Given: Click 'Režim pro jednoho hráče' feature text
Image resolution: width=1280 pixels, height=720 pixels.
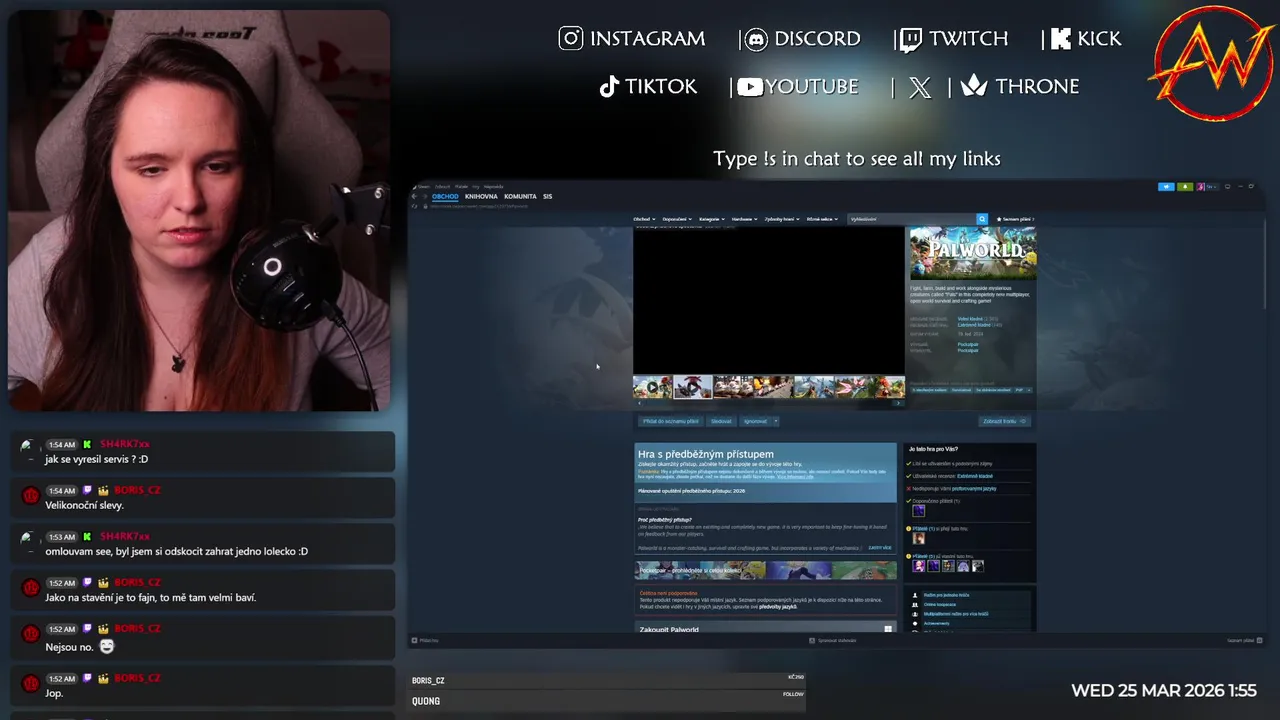Looking at the screenshot, I should [x=946, y=595].
